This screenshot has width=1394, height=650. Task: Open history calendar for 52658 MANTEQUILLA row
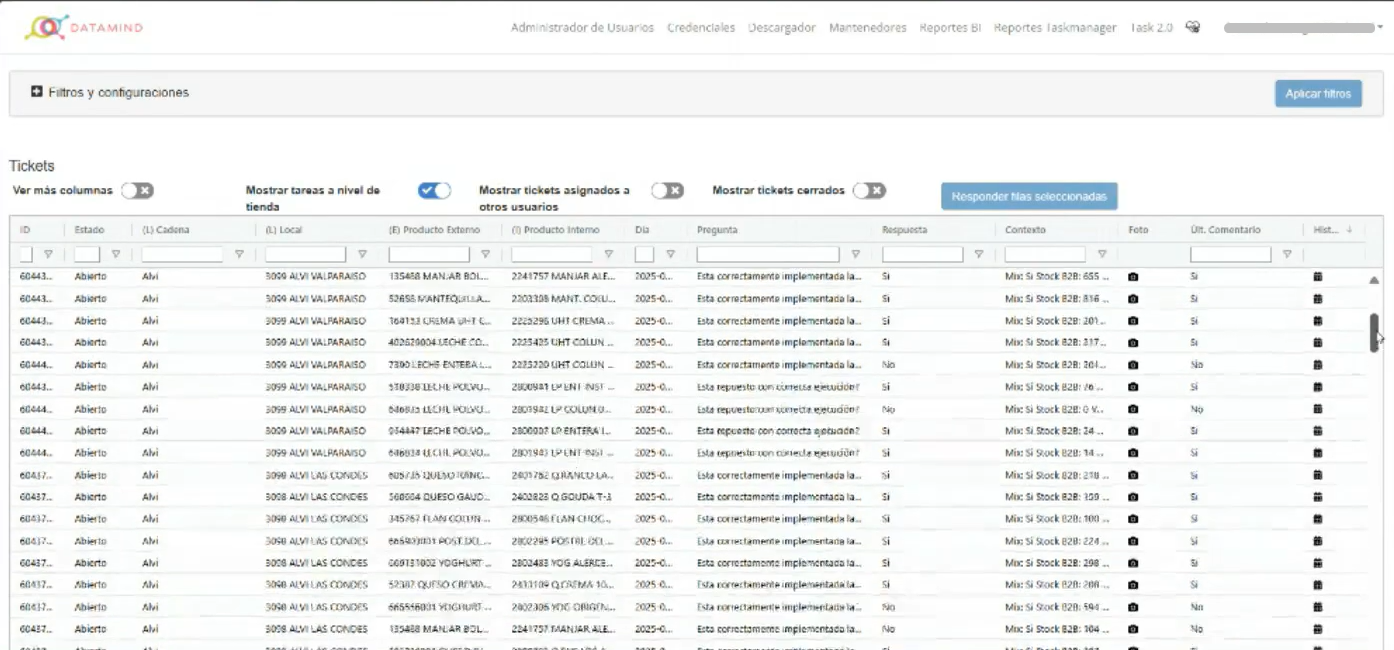[x=1318, y=298]
